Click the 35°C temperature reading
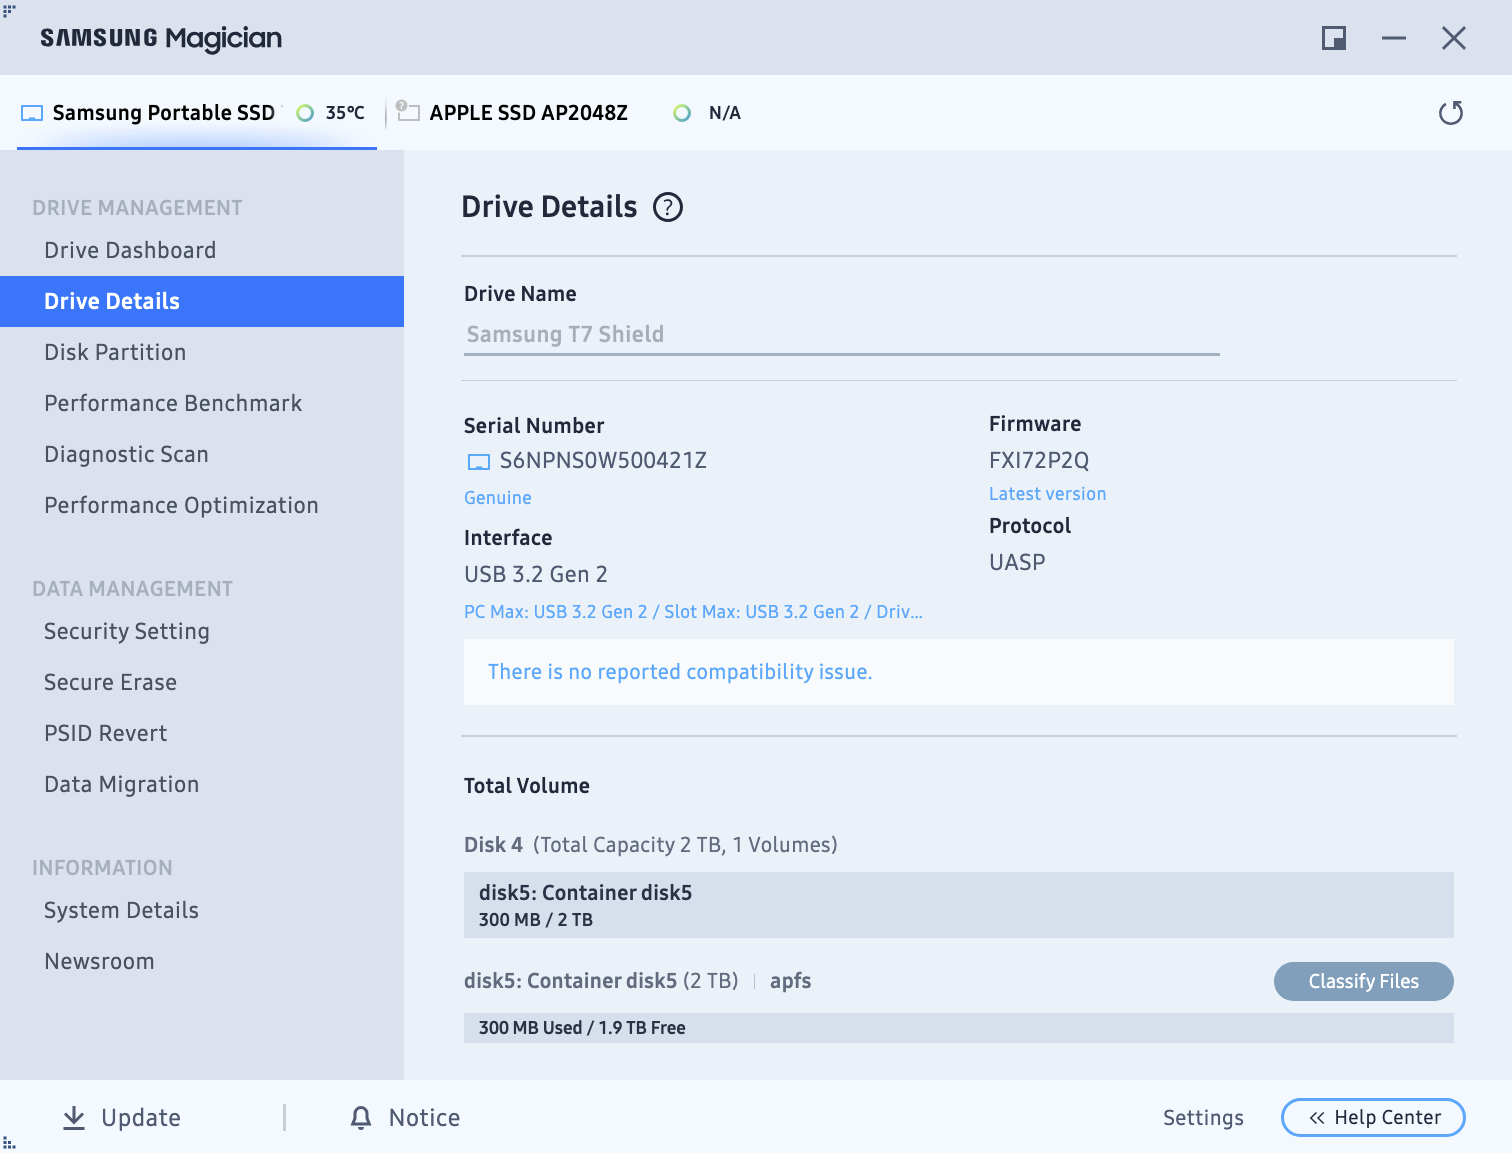This screenshot has width=1512, height=1153. click(345, 113)
